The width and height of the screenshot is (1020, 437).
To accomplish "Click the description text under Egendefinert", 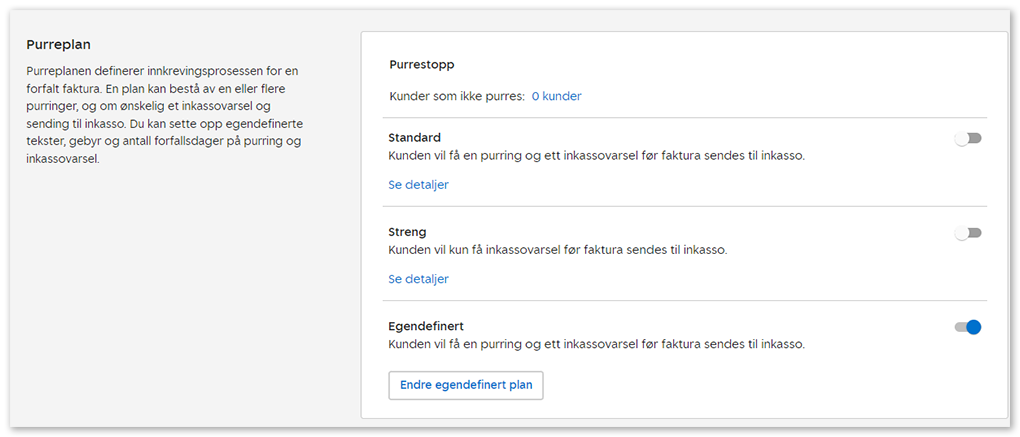I will click(596, 344).
